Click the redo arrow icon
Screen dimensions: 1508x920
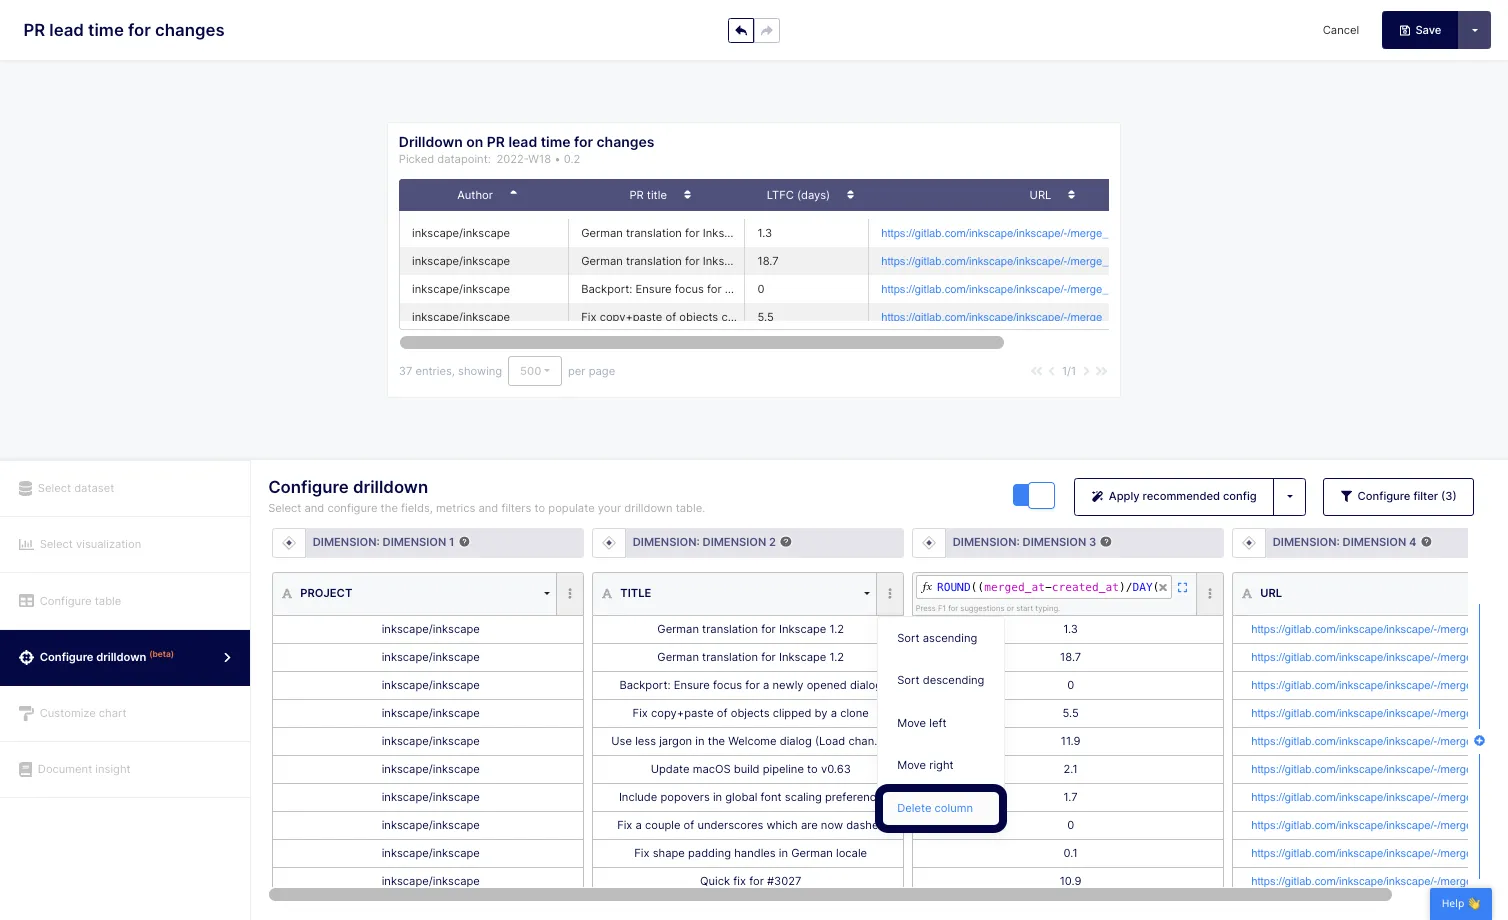[766, 30]
